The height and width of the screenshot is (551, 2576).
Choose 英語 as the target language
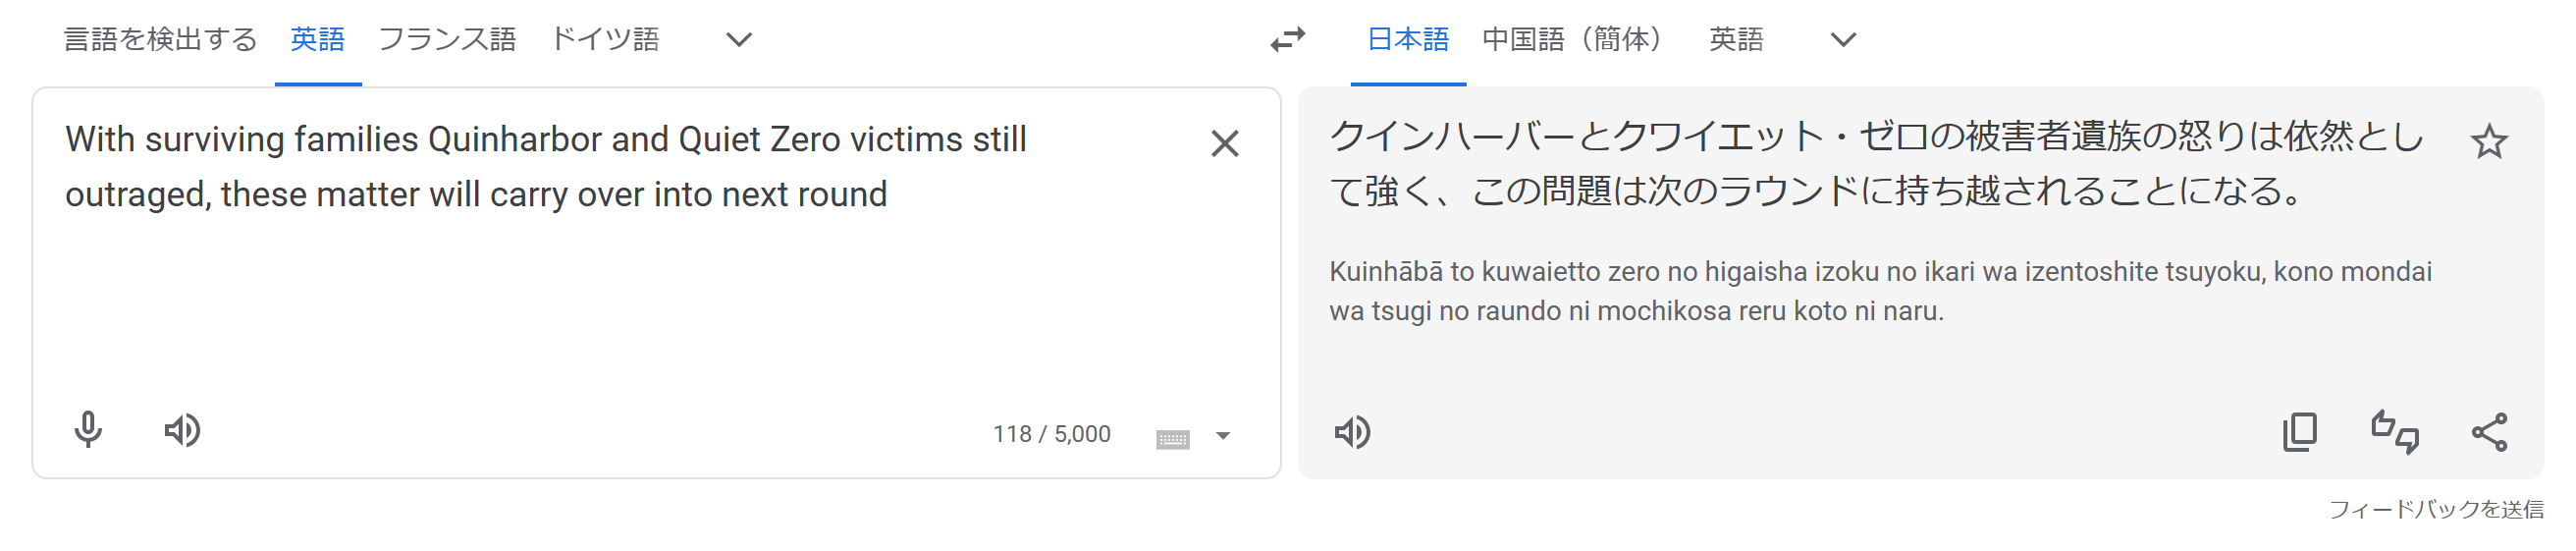click(1735, 40)
